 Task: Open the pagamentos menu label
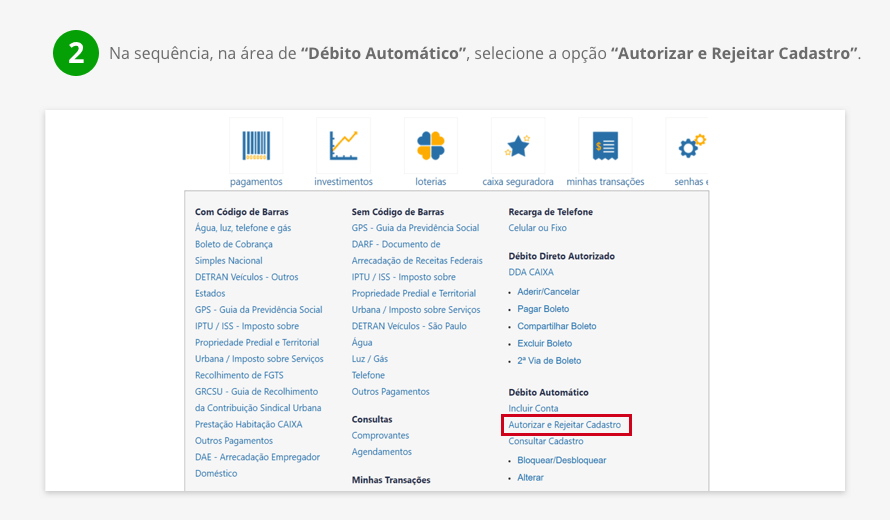pos(256,182)
